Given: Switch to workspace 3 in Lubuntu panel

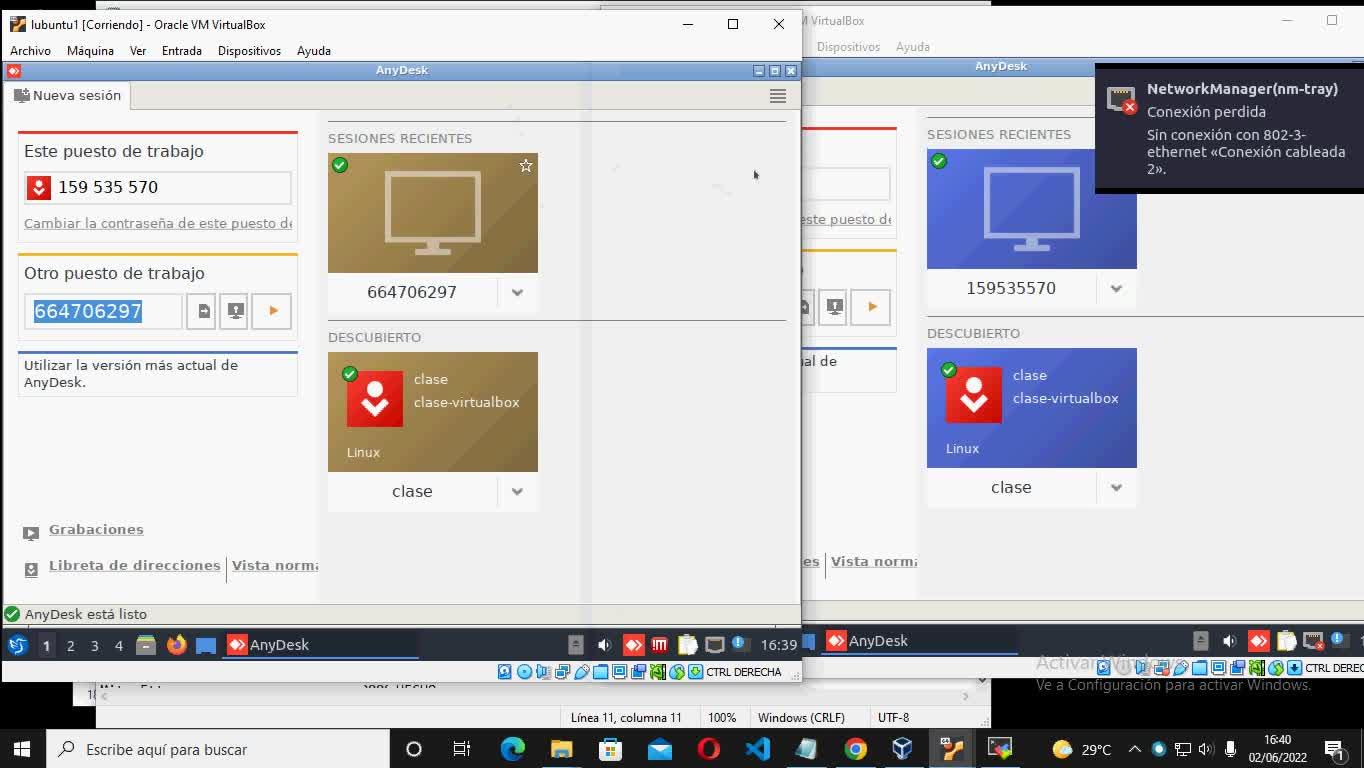Looking at the screenshot, I should tap(95, 646).
